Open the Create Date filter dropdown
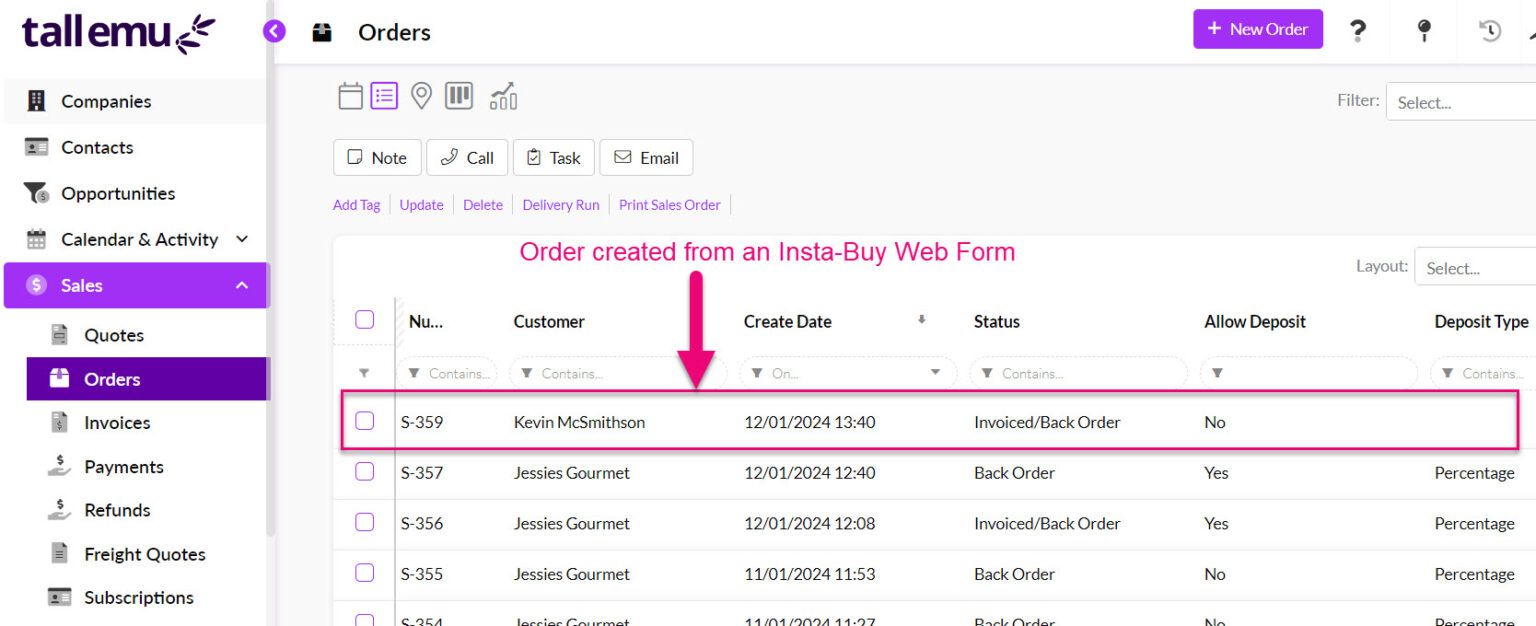This screenshot has height=626, width=1536. pos(934,372)
